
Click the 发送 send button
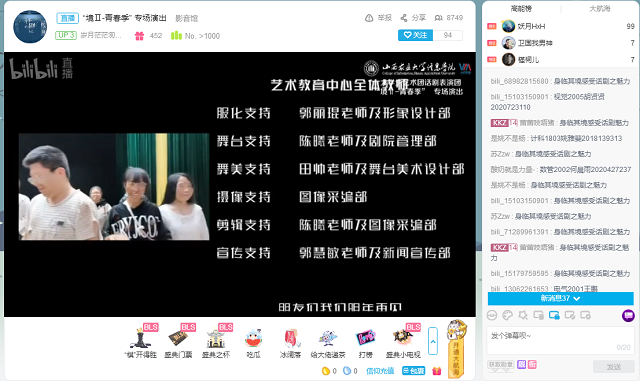point(613,367)
